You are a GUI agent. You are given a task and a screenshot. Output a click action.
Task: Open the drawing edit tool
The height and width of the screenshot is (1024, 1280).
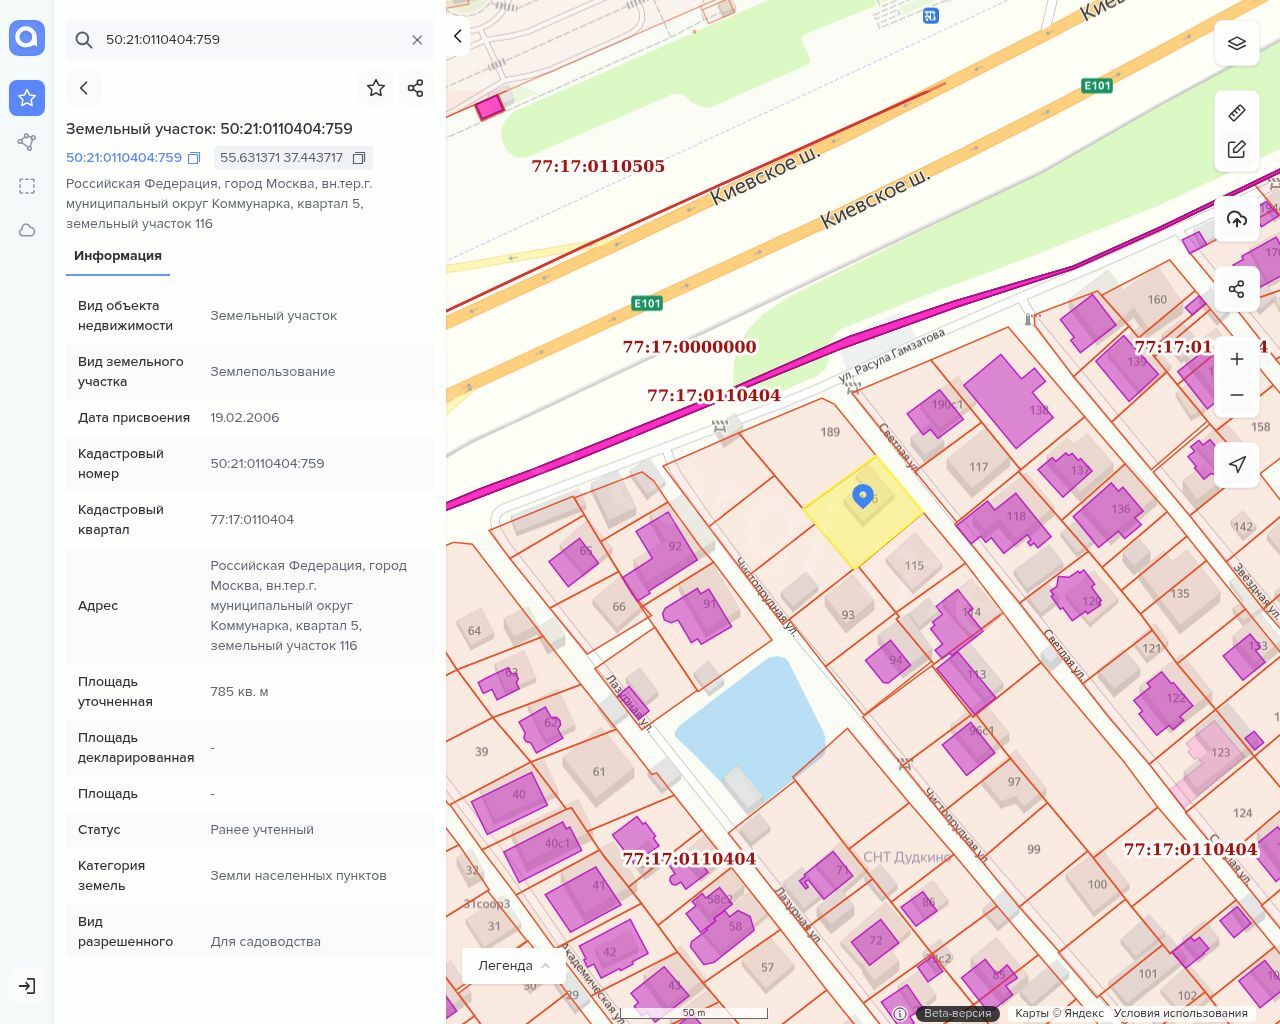click(x=1236, y=150)
